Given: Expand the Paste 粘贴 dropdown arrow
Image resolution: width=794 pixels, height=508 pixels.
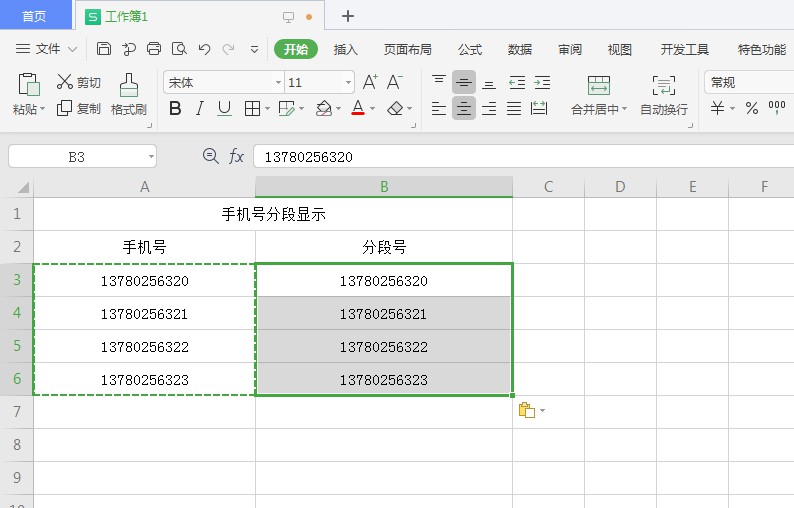Looking at the screenshot, I should point(43,109).
